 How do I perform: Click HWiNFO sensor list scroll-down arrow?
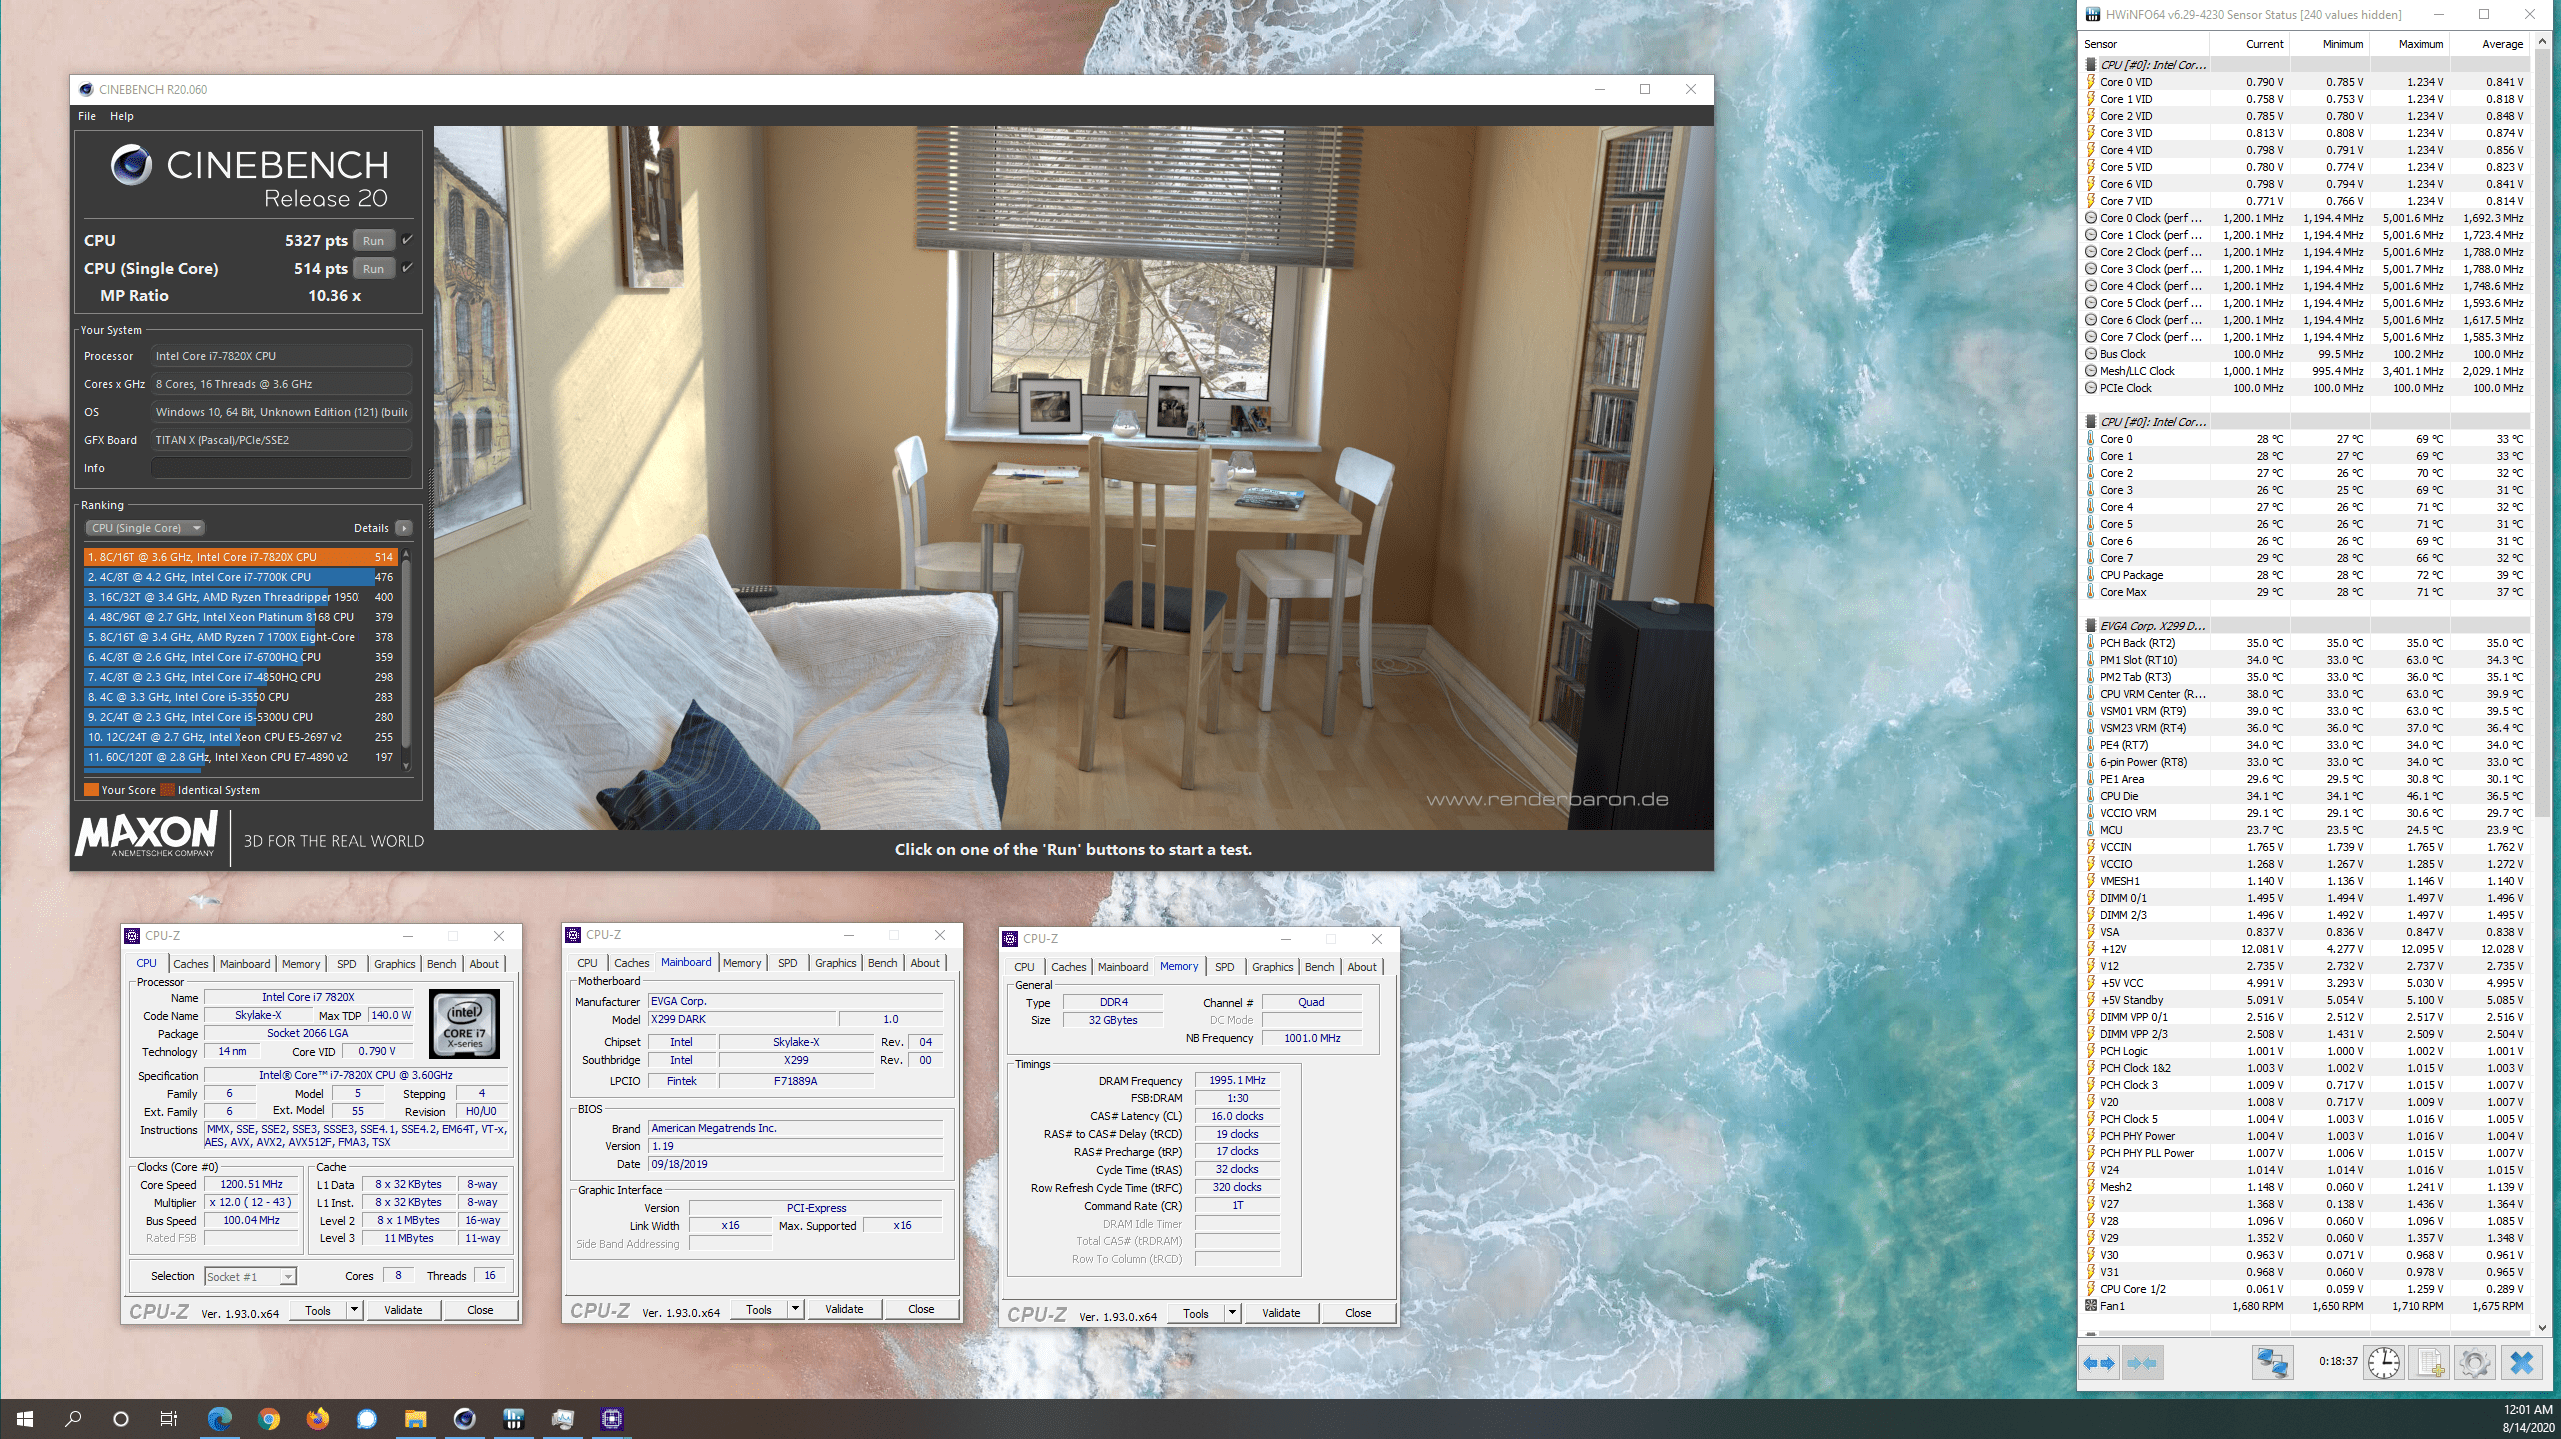(x=2543, y=1328)
